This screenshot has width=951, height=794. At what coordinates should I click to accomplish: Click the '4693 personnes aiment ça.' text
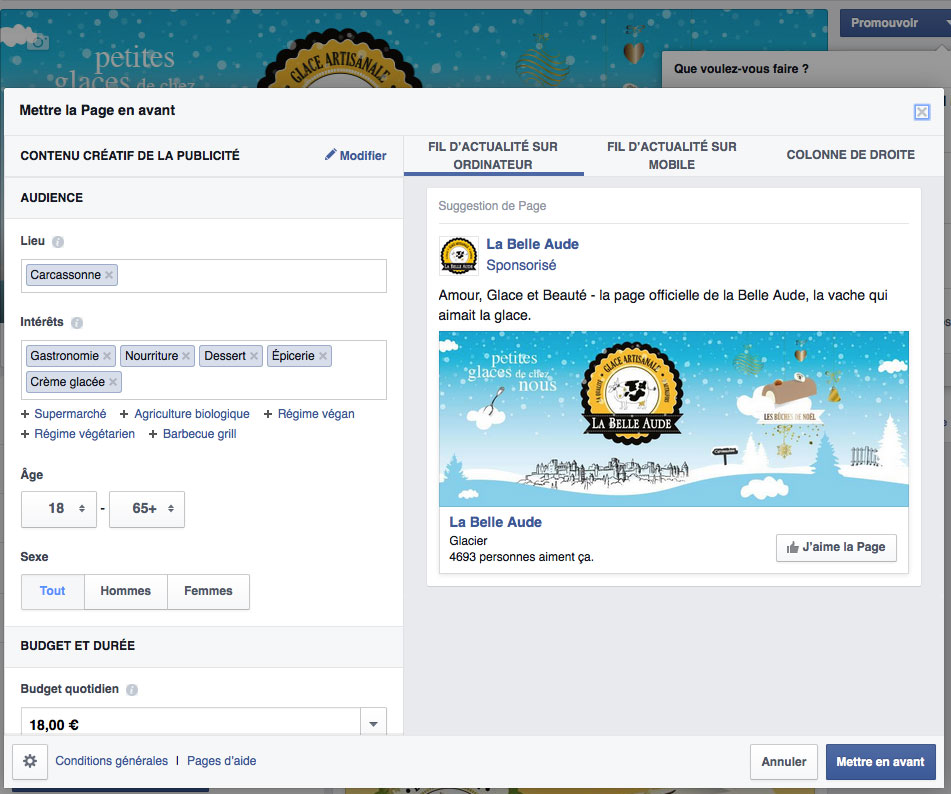pyautogui.click(x=521, y=557)
